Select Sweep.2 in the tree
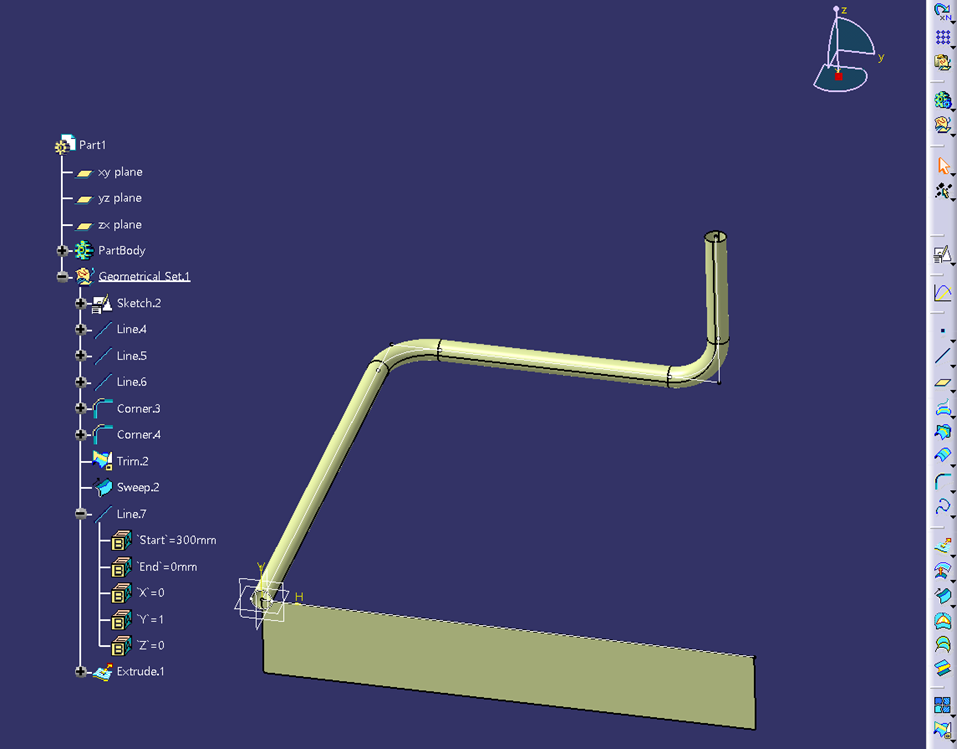Screen dimensions: 957x749 click(138, 487)
